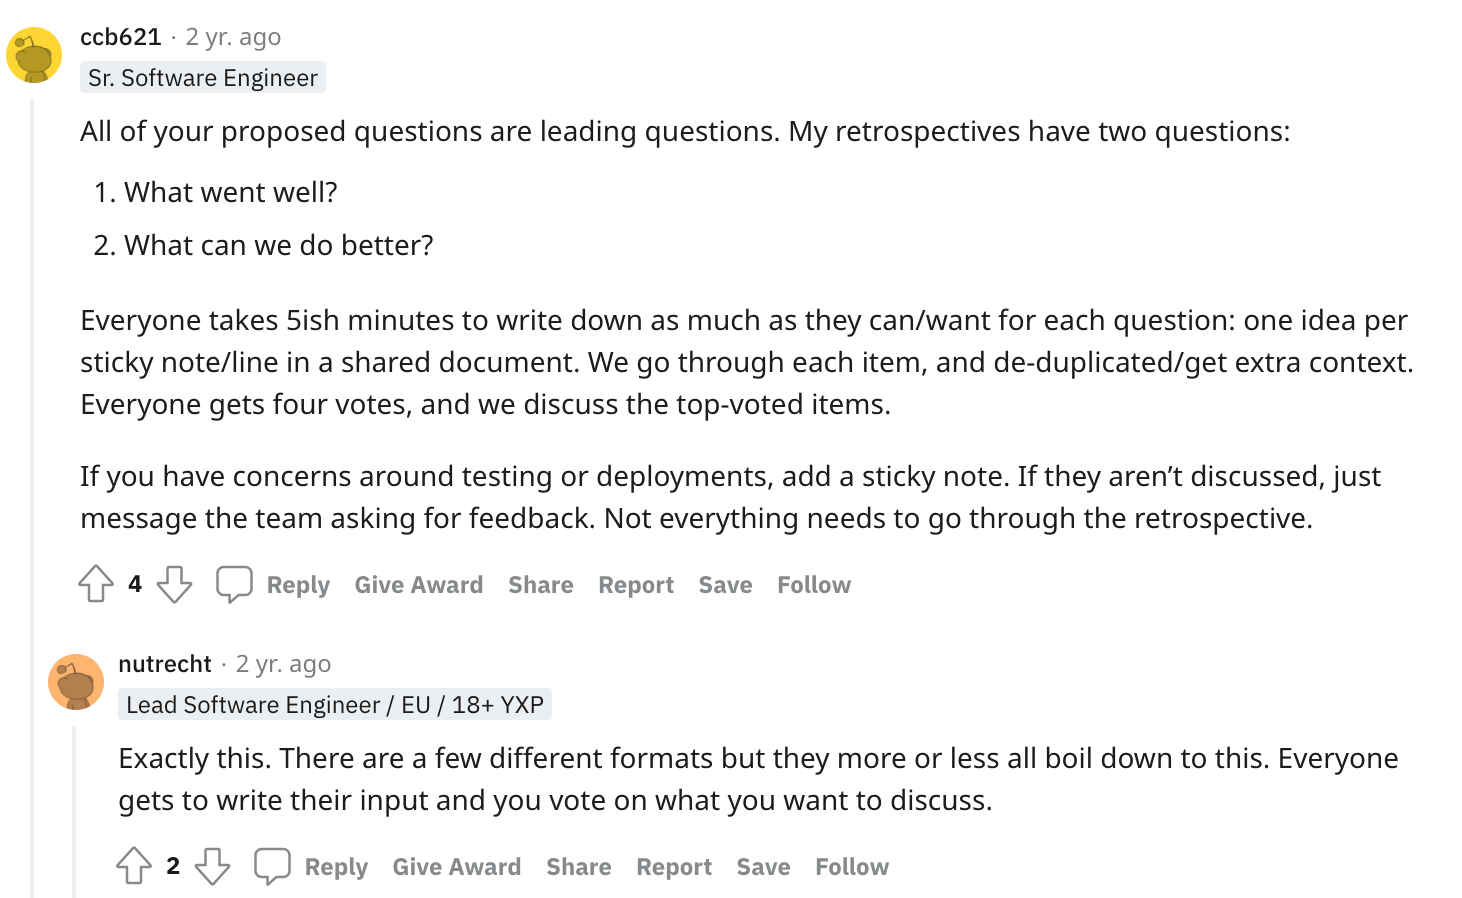The height and width of the screenshot is (898, 1462).
Task: Open the reply box via the speech bubble on ccb621's comment
Action: pos(234,584)
